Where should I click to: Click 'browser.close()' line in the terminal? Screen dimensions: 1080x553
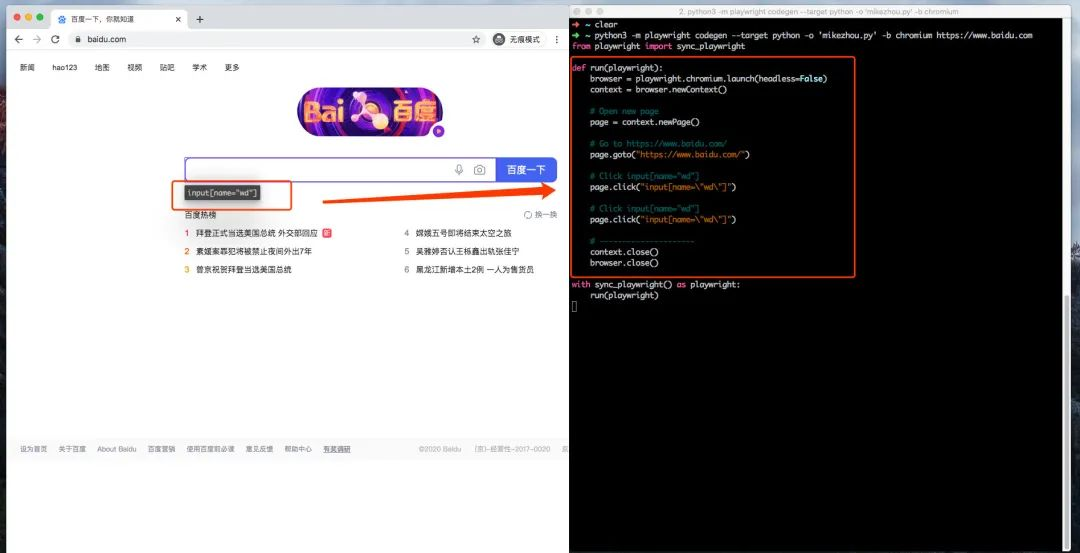(x=624, y=262)
